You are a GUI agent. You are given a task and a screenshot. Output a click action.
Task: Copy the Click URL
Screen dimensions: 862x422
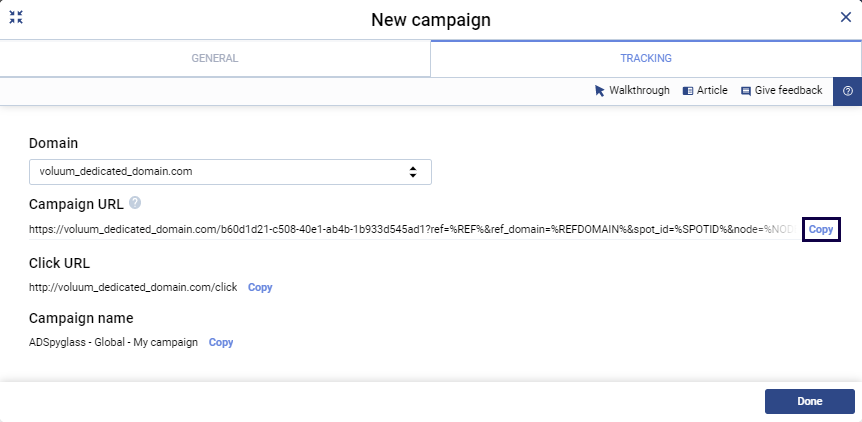(x=260, y=287)
